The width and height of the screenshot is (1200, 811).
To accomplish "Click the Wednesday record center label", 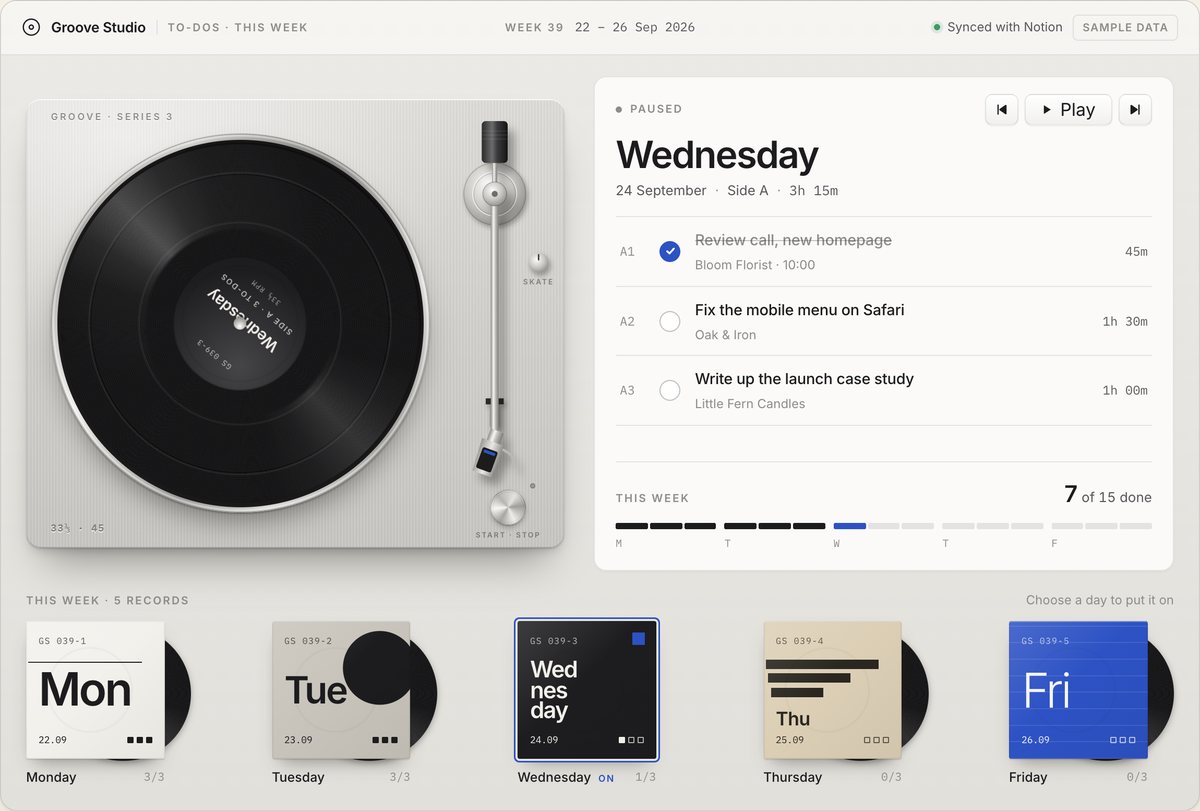I will (240, 324).
